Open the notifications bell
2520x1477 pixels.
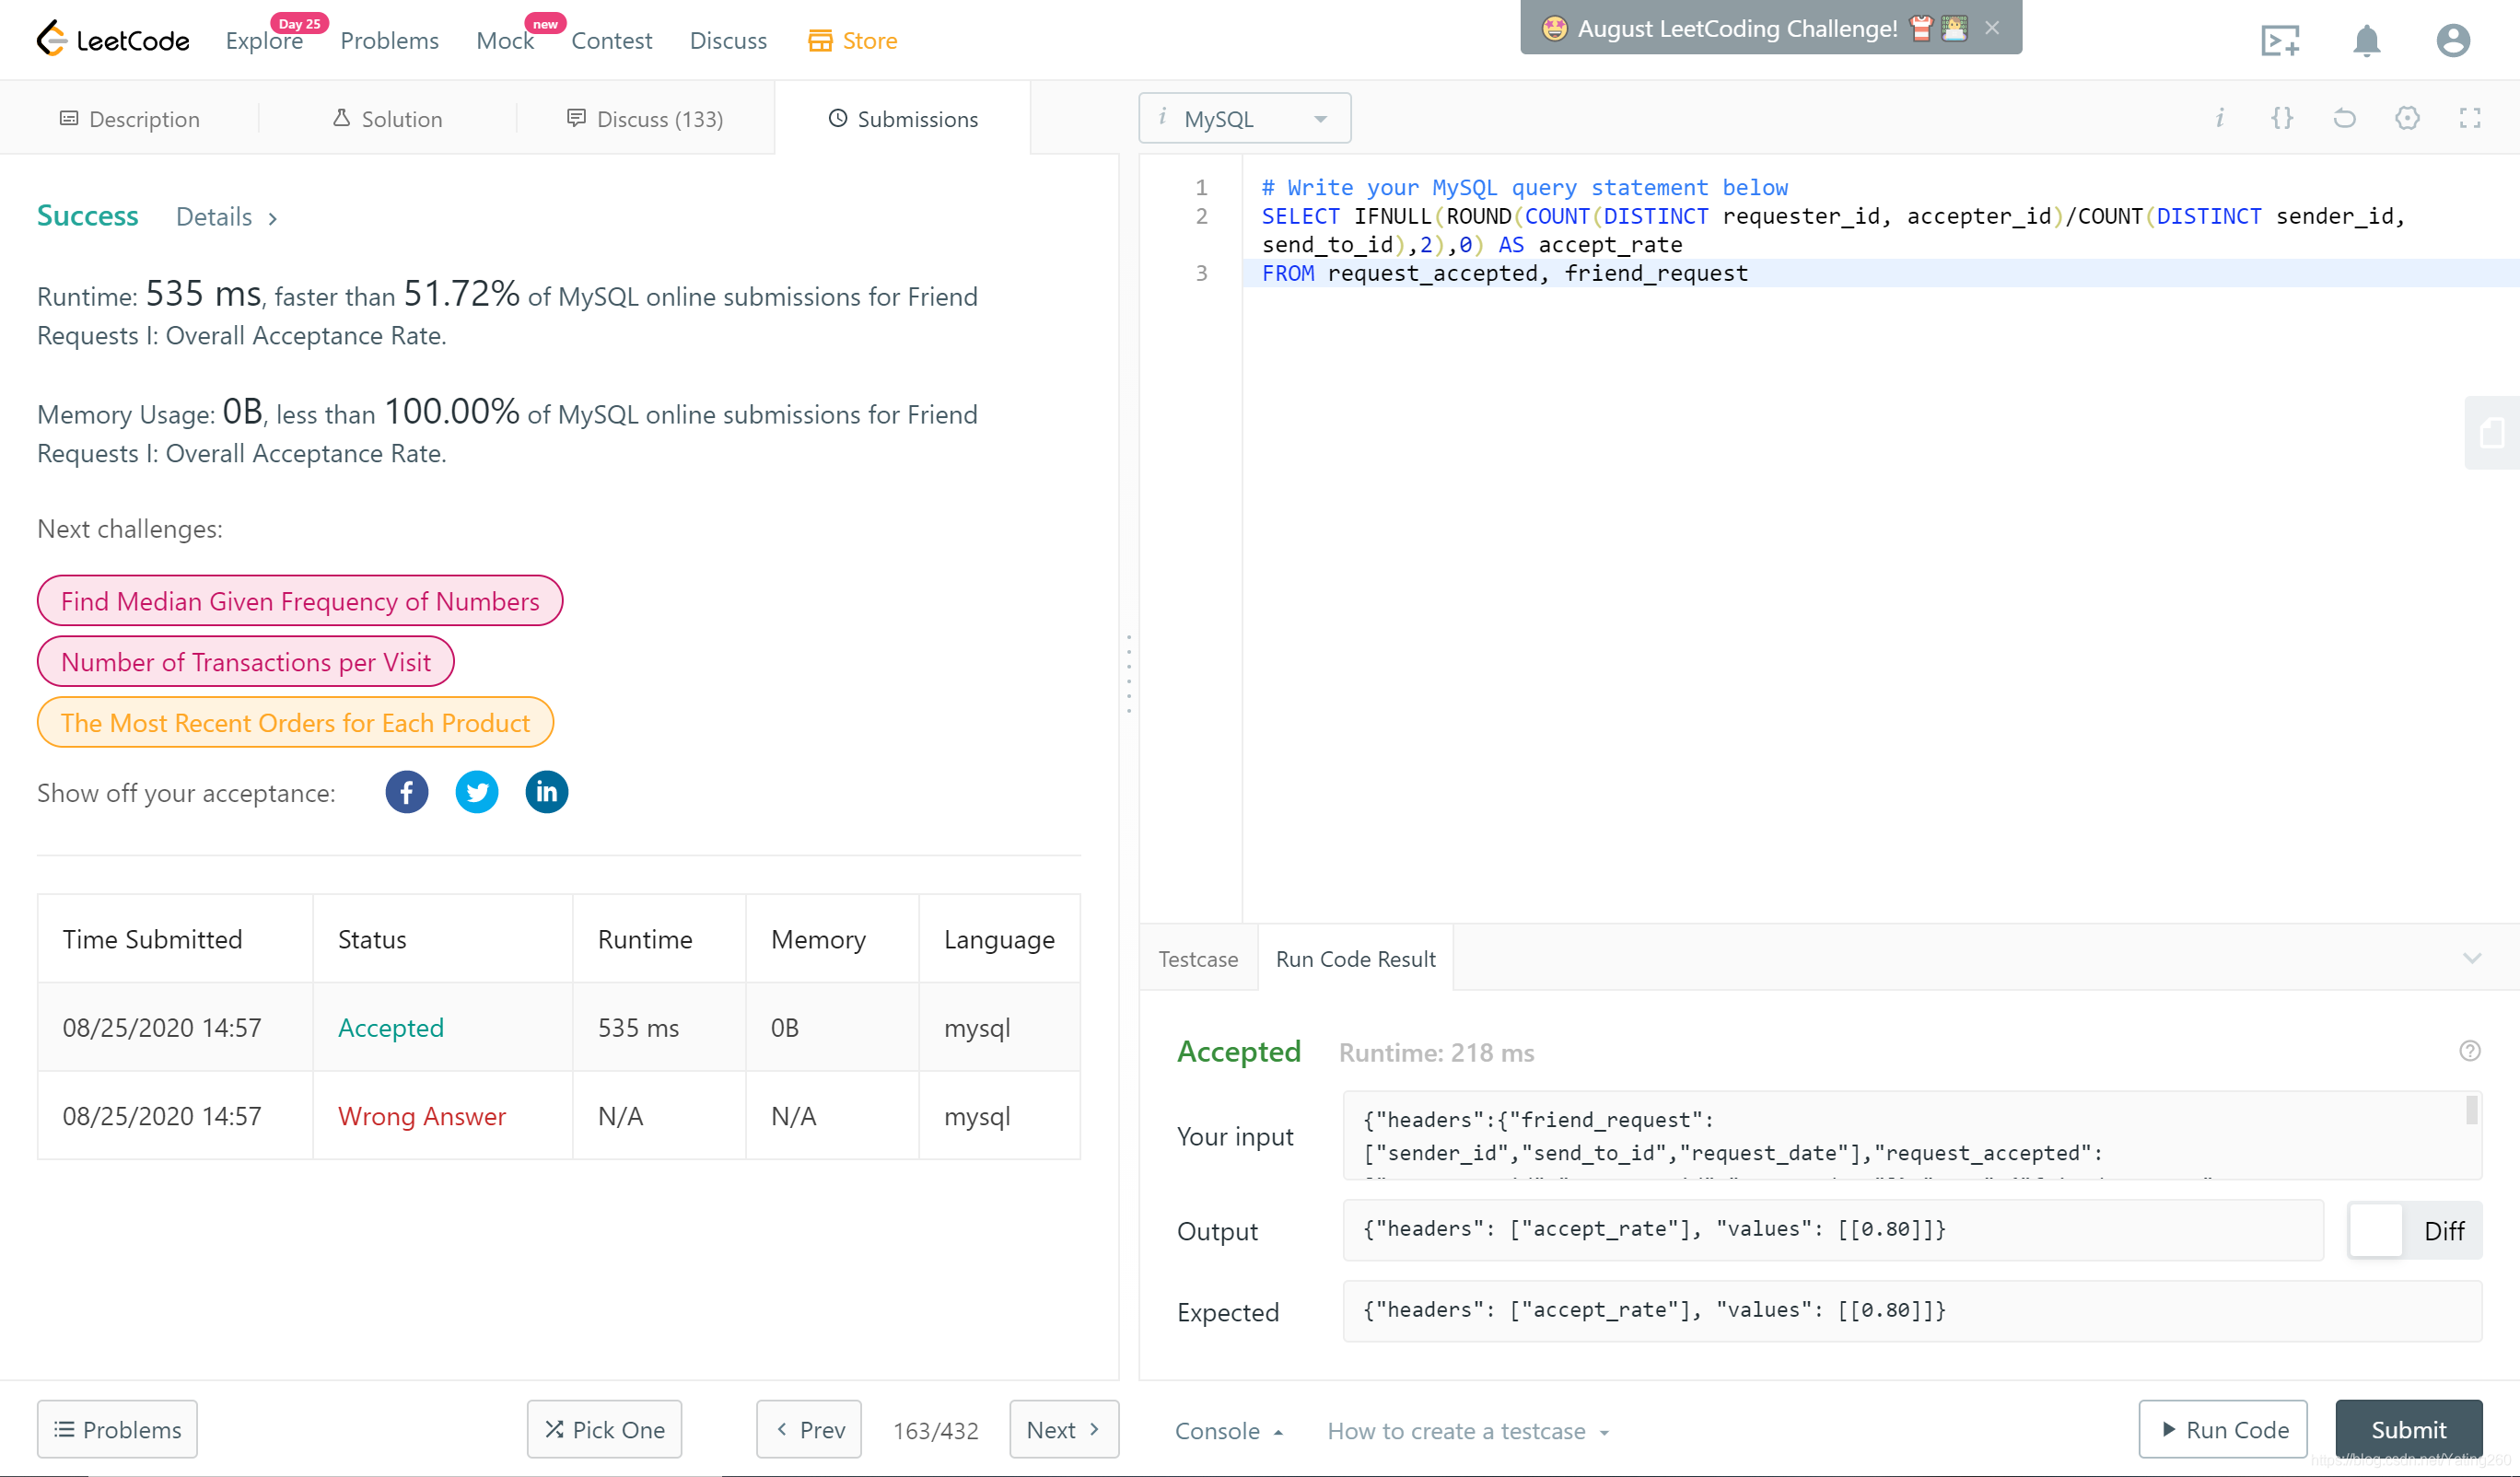2366,41
